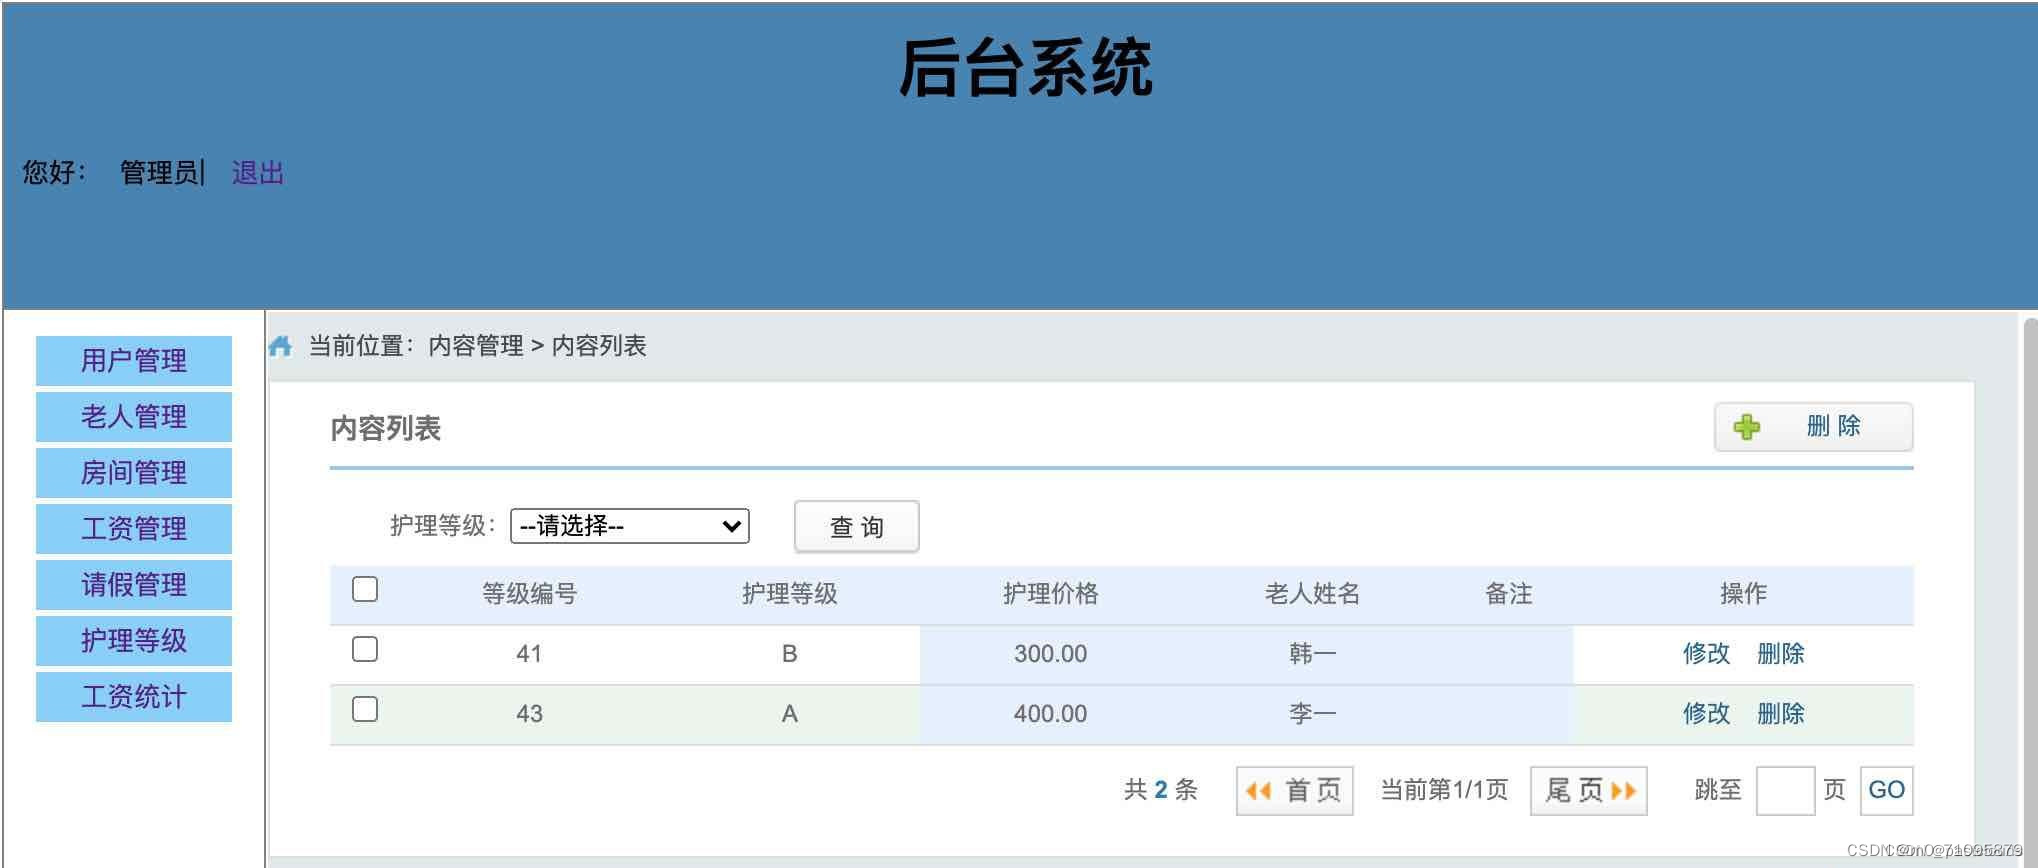Click the ID cell 43
The height and width of the screenshot is (868, 2038).
pos(529,714)
